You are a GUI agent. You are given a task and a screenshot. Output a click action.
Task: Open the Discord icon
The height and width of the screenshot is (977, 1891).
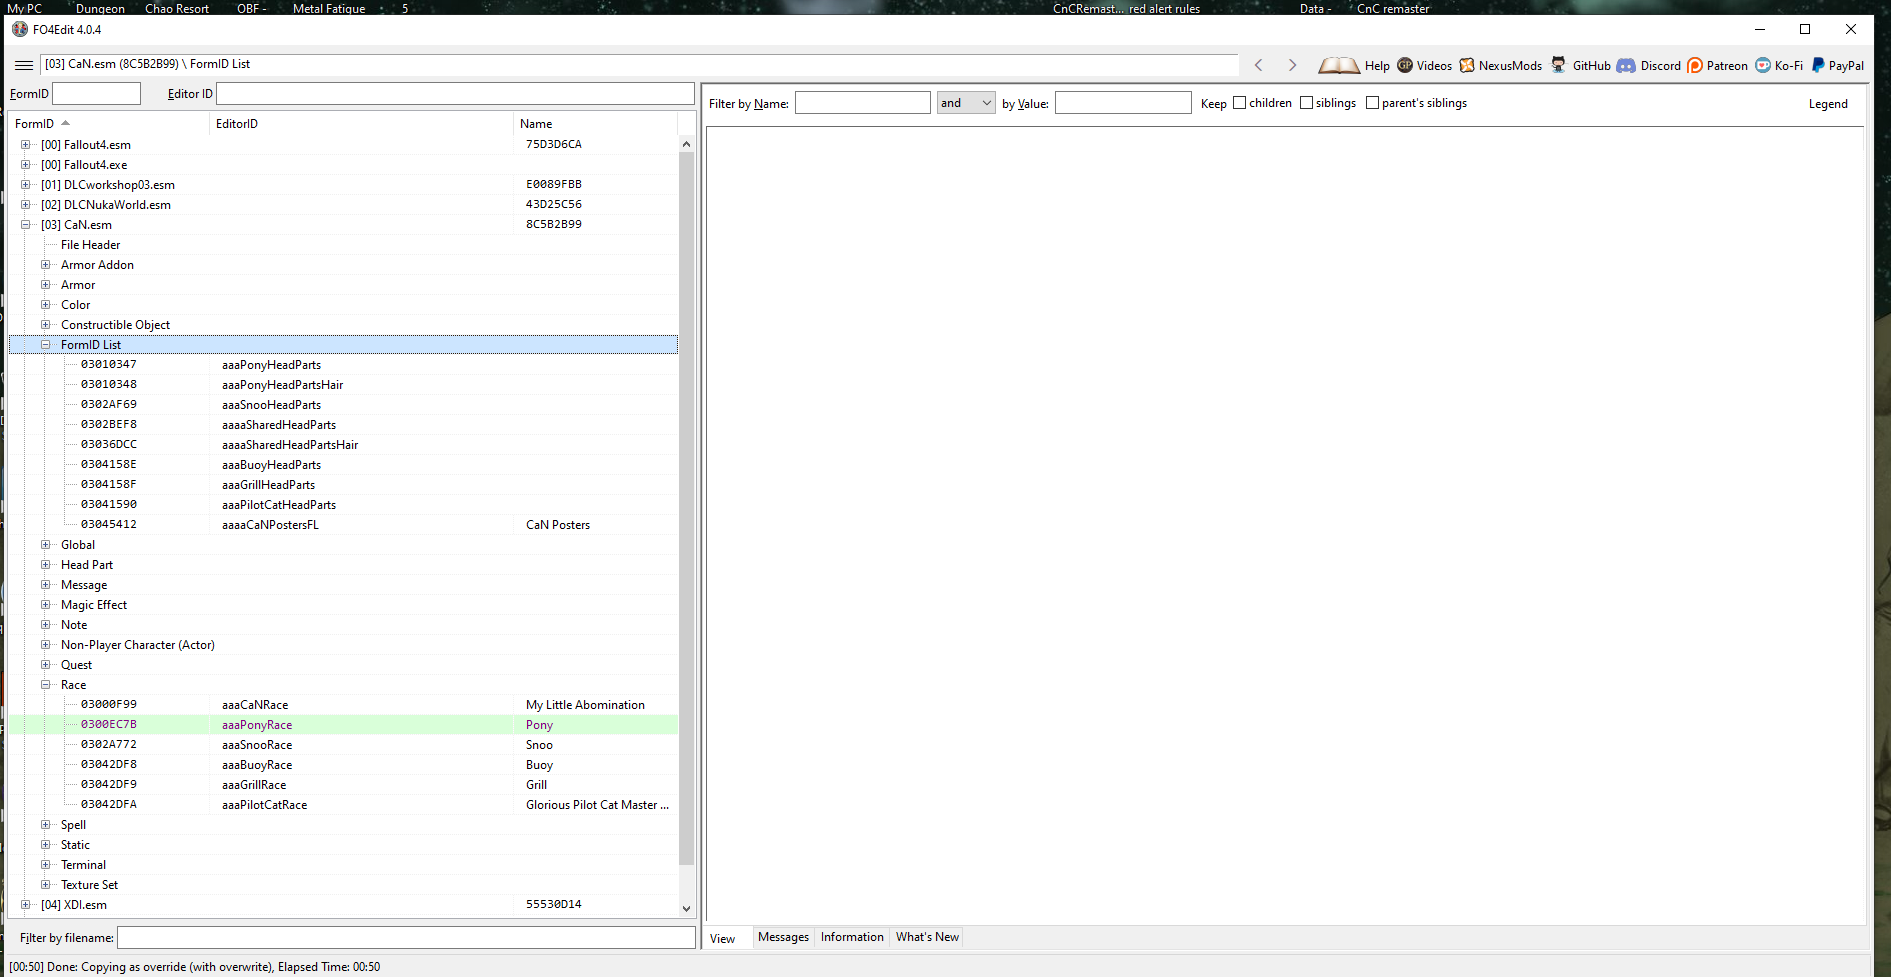point(1626,65)
